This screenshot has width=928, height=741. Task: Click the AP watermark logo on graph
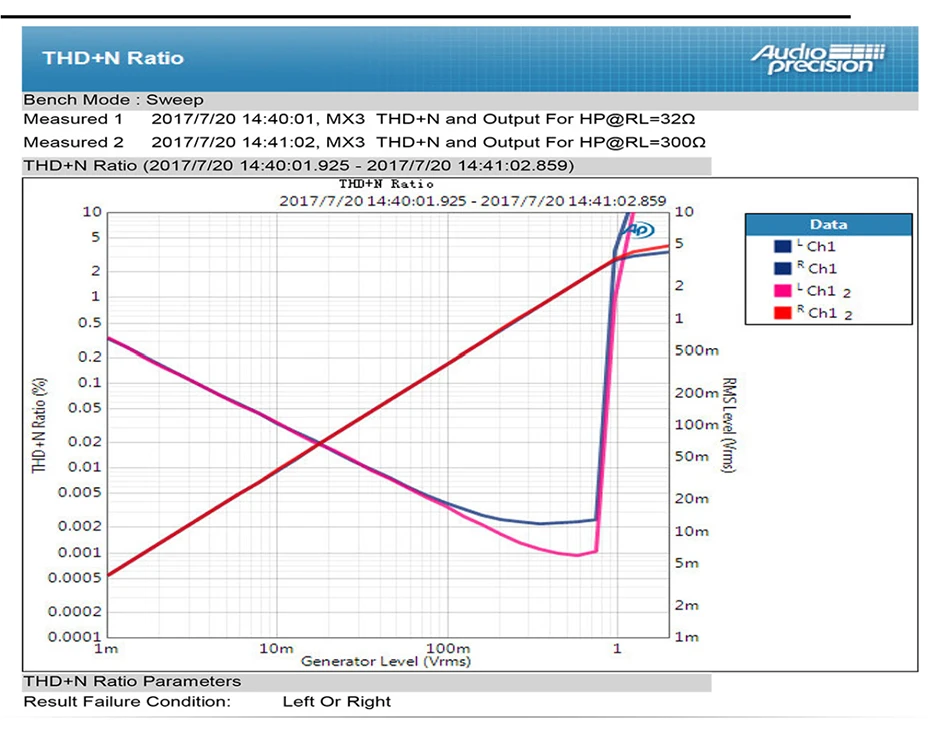[x=641, y=230]
